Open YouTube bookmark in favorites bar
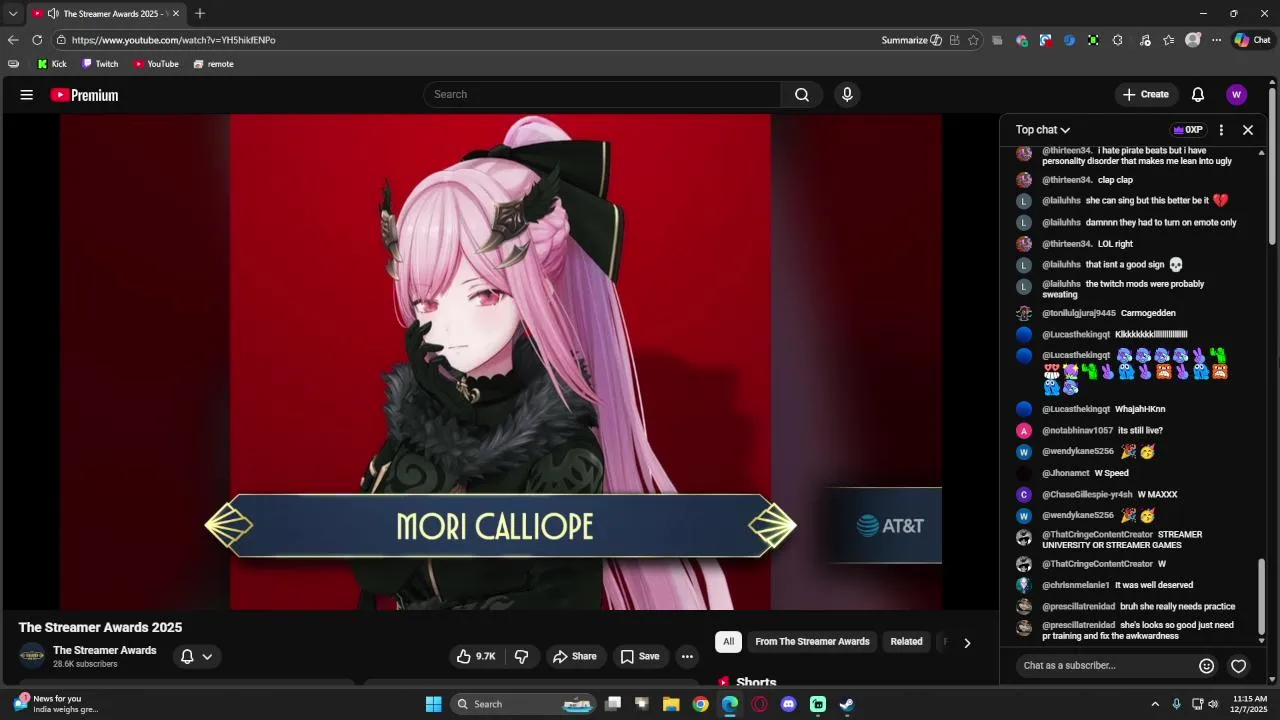Image resolution: width=1280 pixels, height=720 pixels. click(x=156, y=64)
